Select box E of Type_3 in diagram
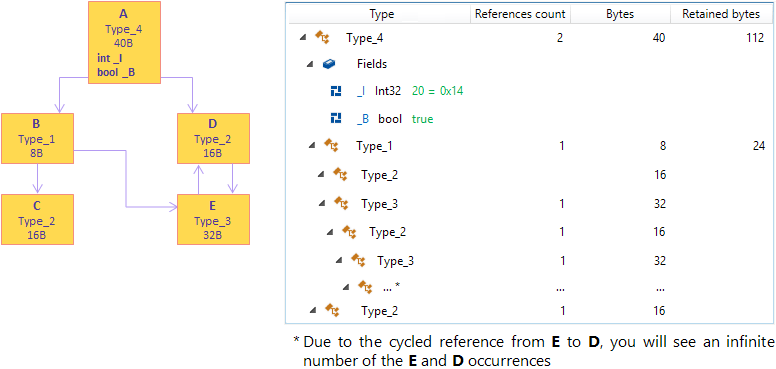Image resolution: width=776 pixels, height=369 pixels. coord(214,219)
